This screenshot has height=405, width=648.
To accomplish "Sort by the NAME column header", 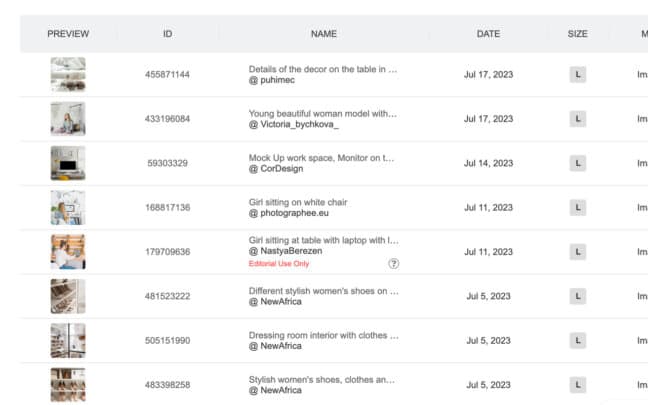I will [x=324, y=34].
